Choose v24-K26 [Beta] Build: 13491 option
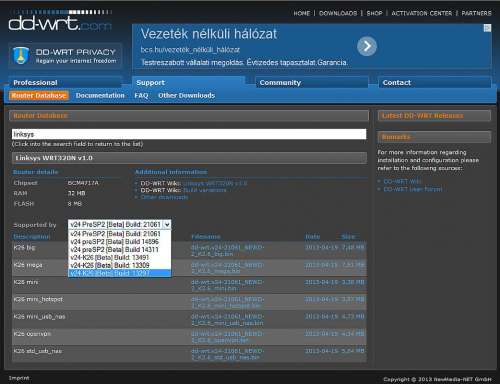500x384 pixels. coord(120,257)
